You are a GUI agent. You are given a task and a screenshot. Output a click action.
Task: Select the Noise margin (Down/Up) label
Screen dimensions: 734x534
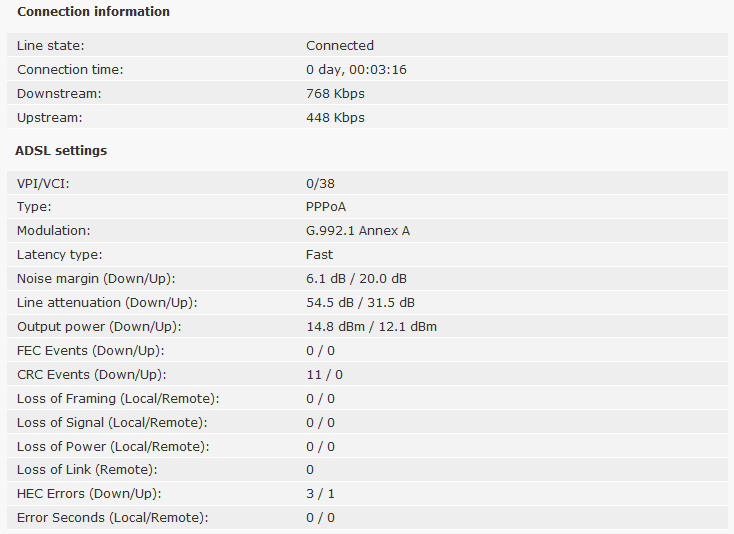(96, 278)
